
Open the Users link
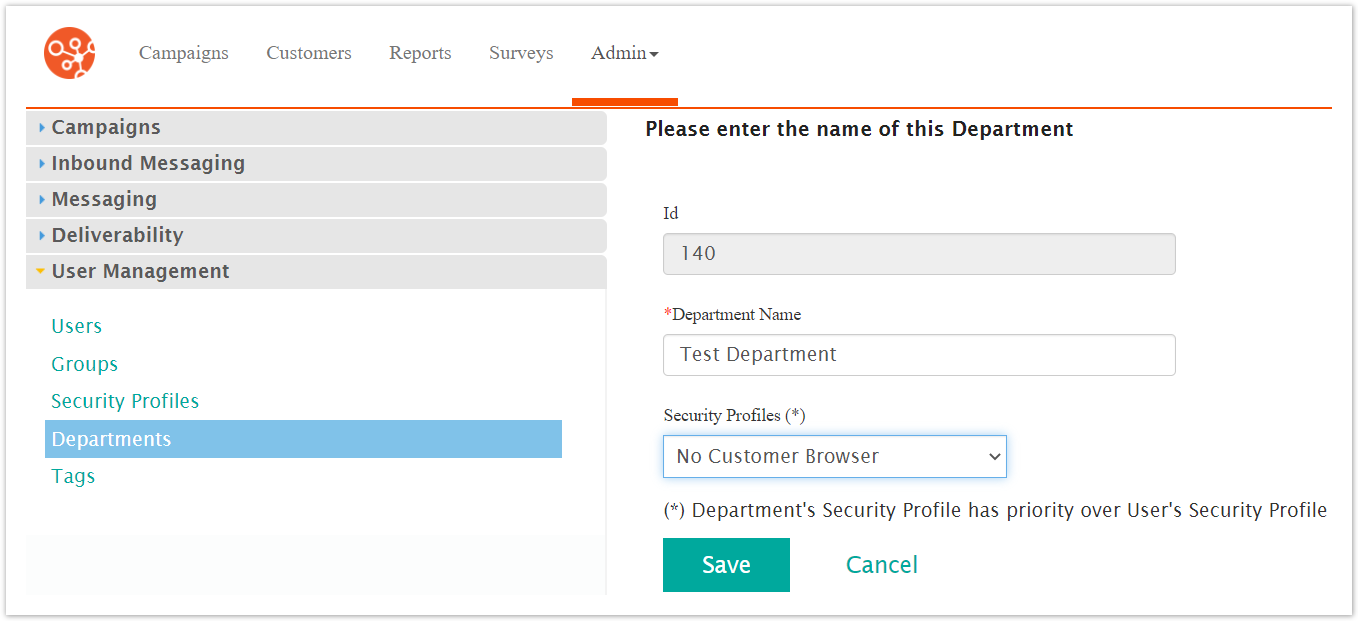(x=77, y=326)
